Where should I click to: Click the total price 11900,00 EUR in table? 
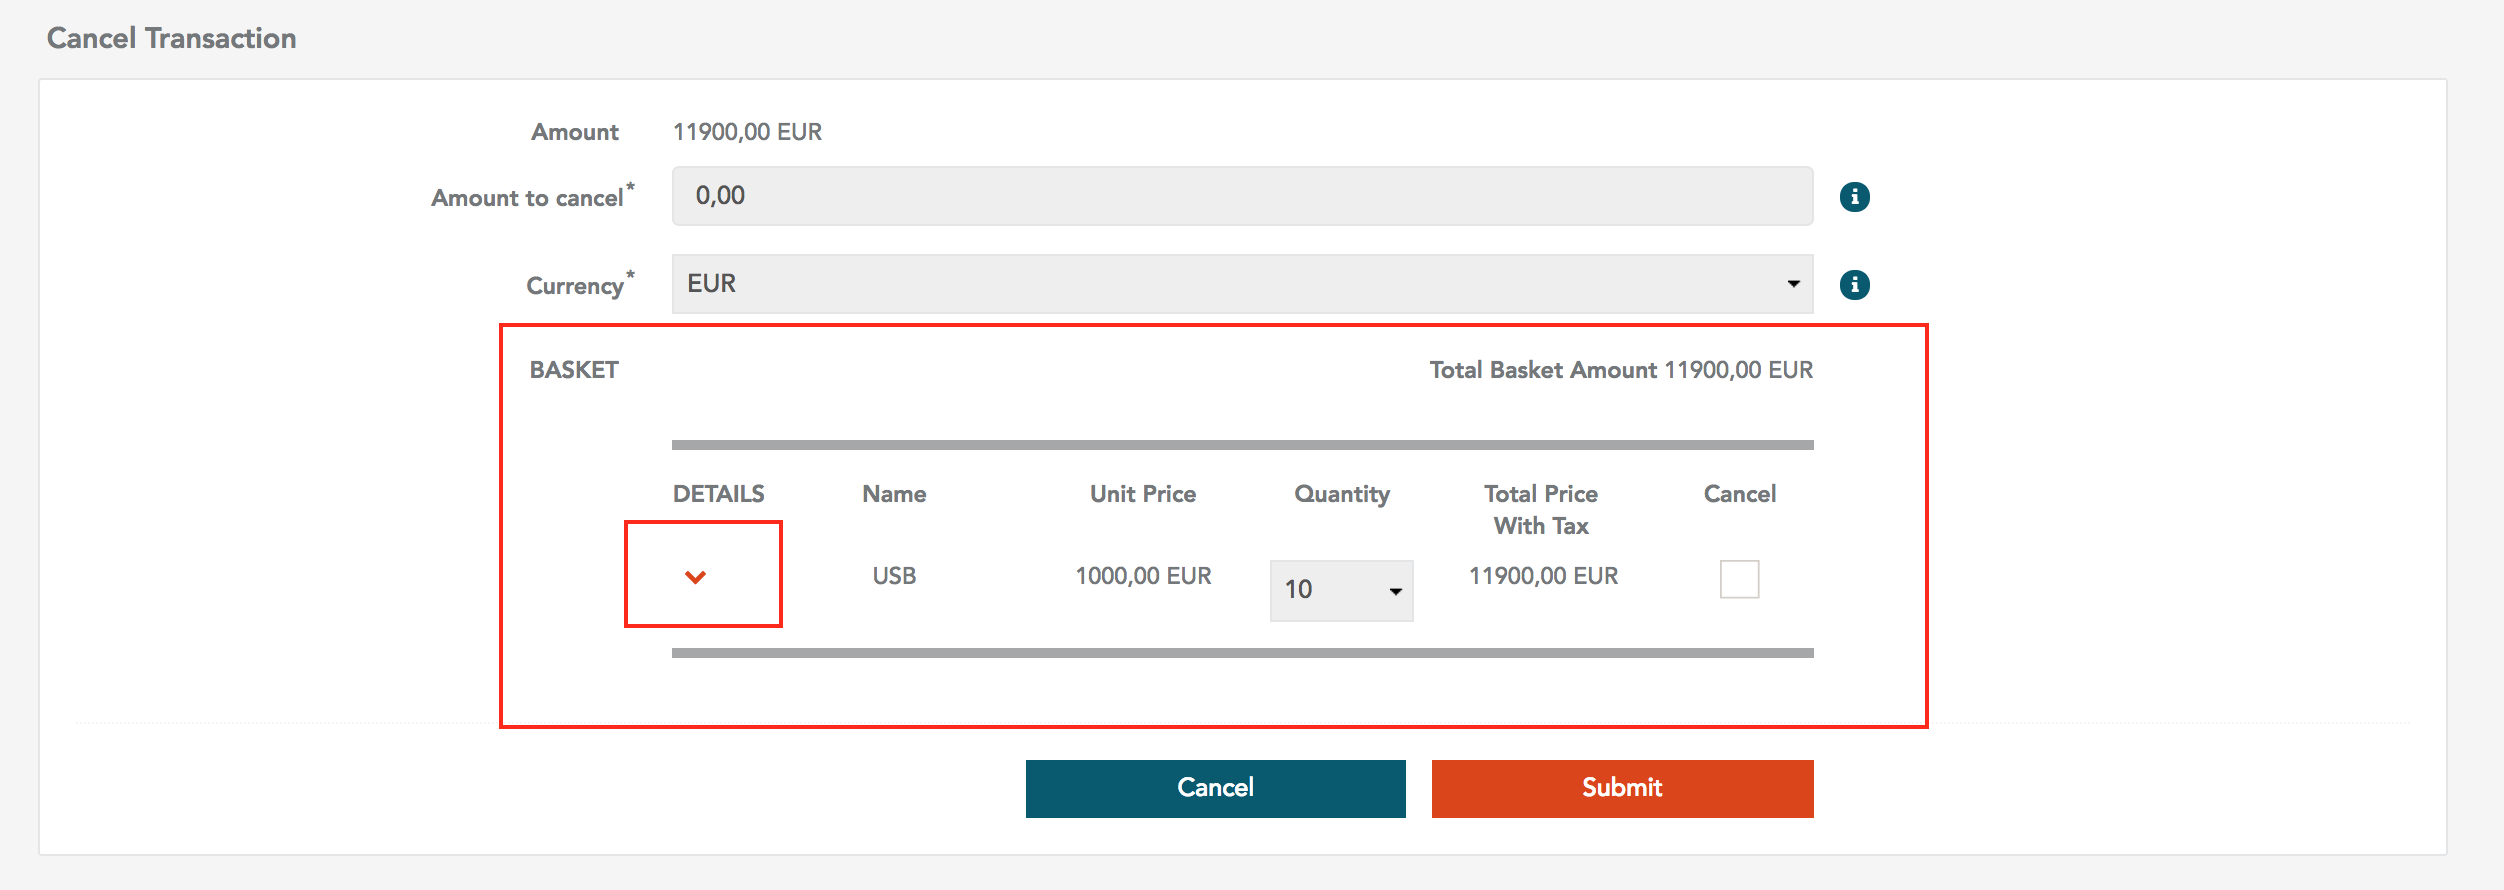click(1543, 576)
